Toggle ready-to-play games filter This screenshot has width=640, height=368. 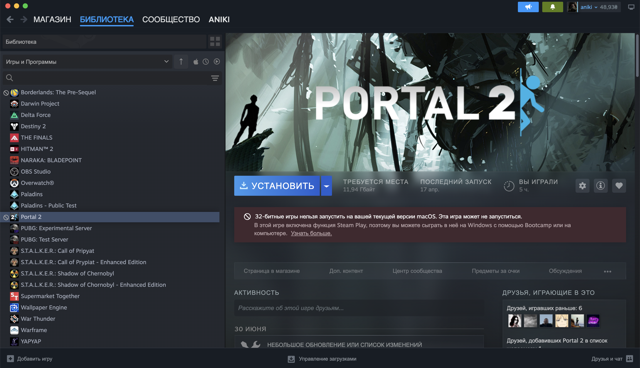(217, 62)
